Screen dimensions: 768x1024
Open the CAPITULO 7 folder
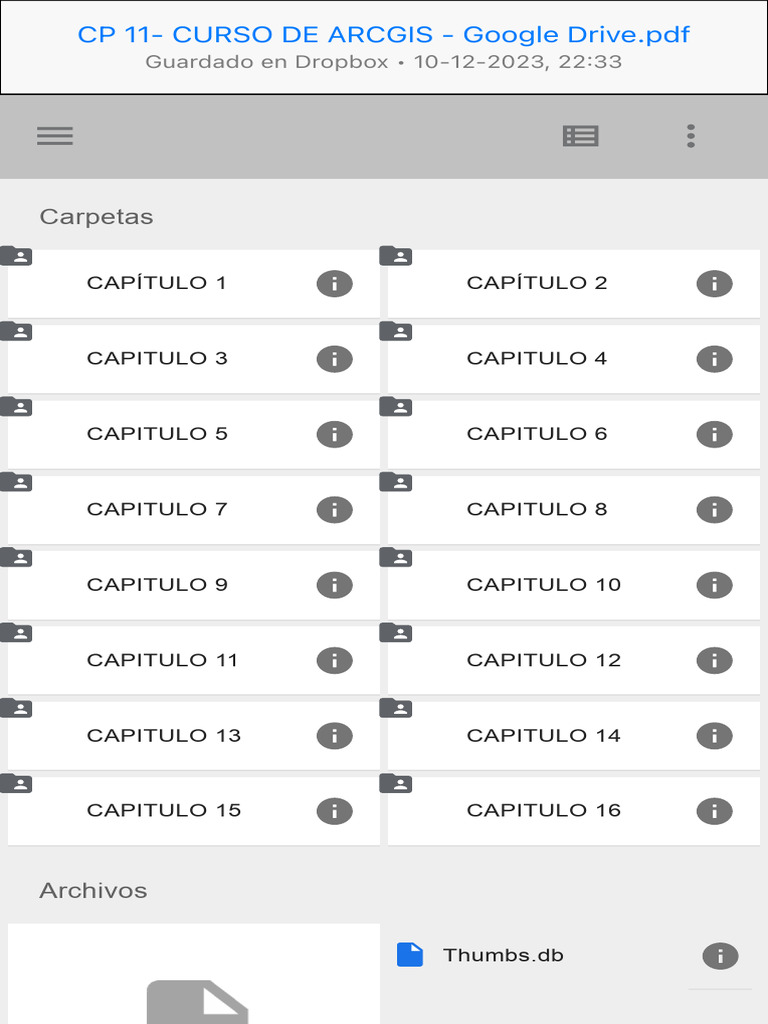click(x=157, y=509)
